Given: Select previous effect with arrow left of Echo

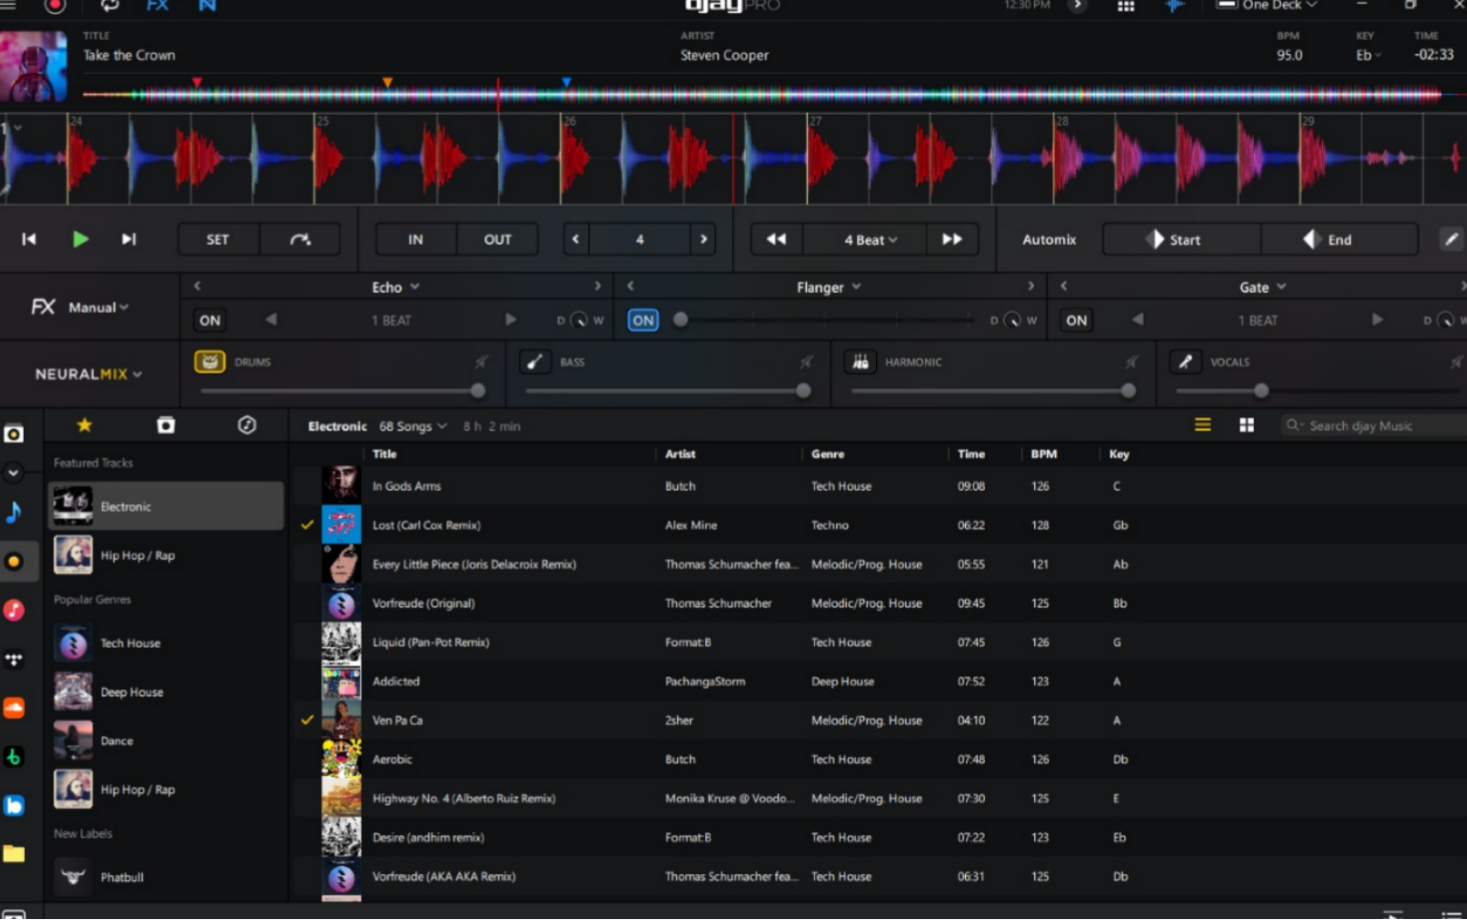Looking at the screenshot, I should [197, 286].
